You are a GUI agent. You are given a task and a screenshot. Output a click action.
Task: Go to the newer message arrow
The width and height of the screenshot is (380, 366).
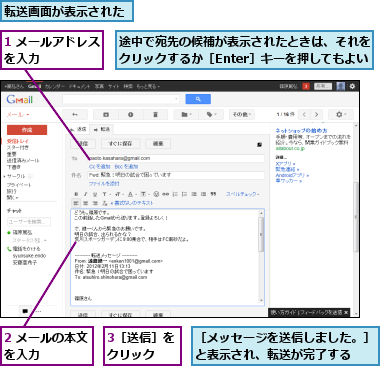coord(304,115)
